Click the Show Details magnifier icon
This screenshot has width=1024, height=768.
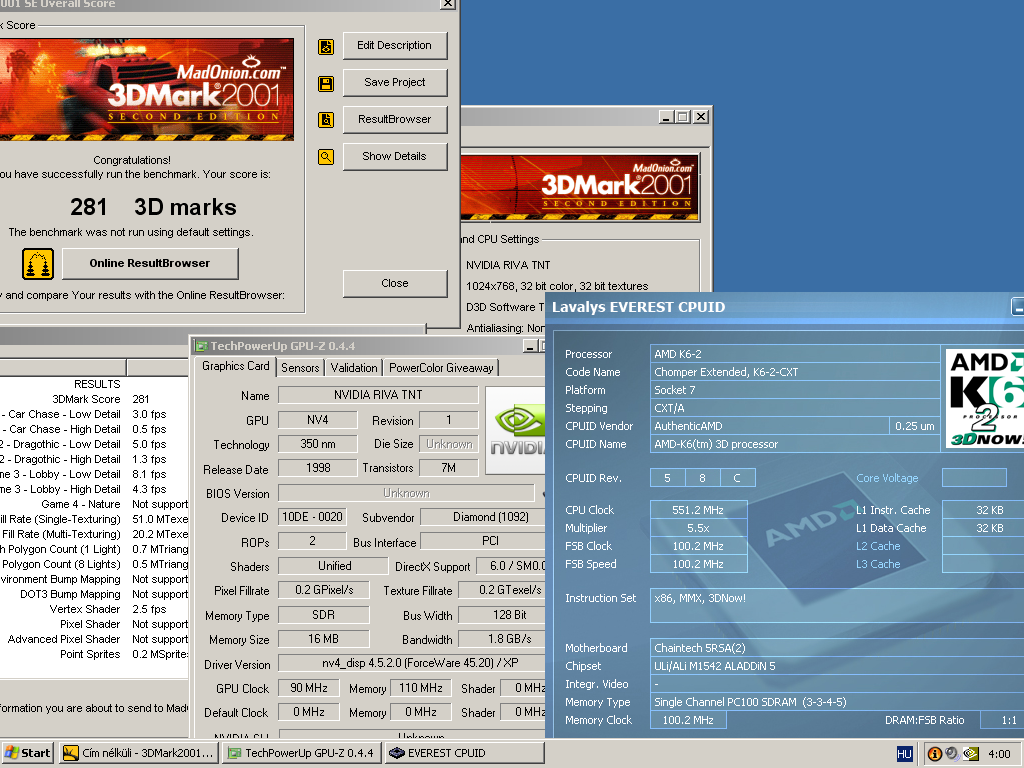point(326,157)
